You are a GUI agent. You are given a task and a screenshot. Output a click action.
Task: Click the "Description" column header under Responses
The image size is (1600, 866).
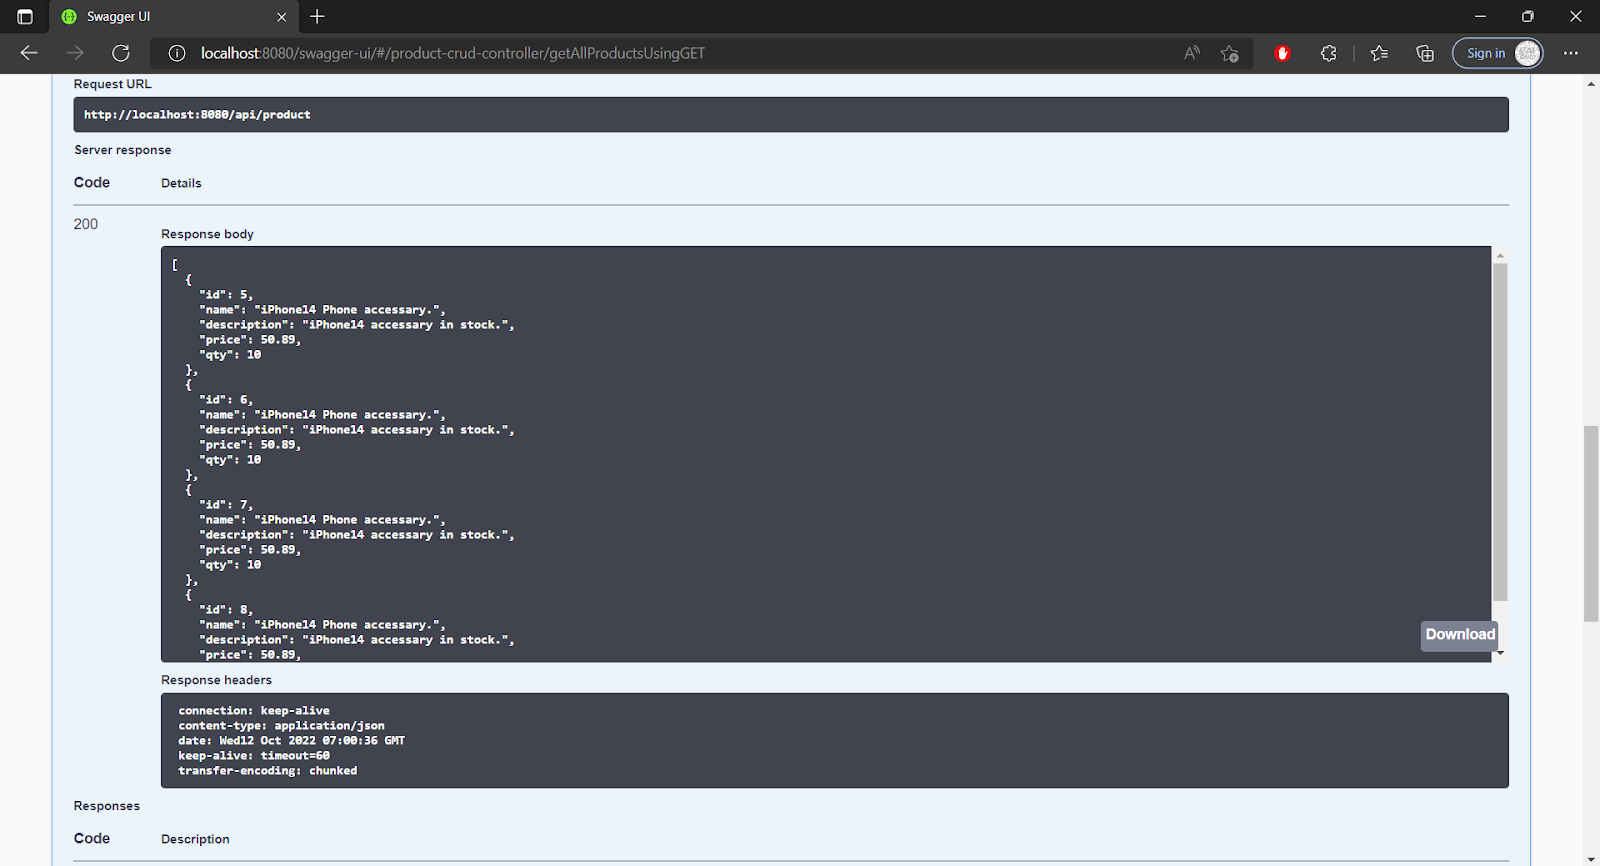tap(195, 839)
